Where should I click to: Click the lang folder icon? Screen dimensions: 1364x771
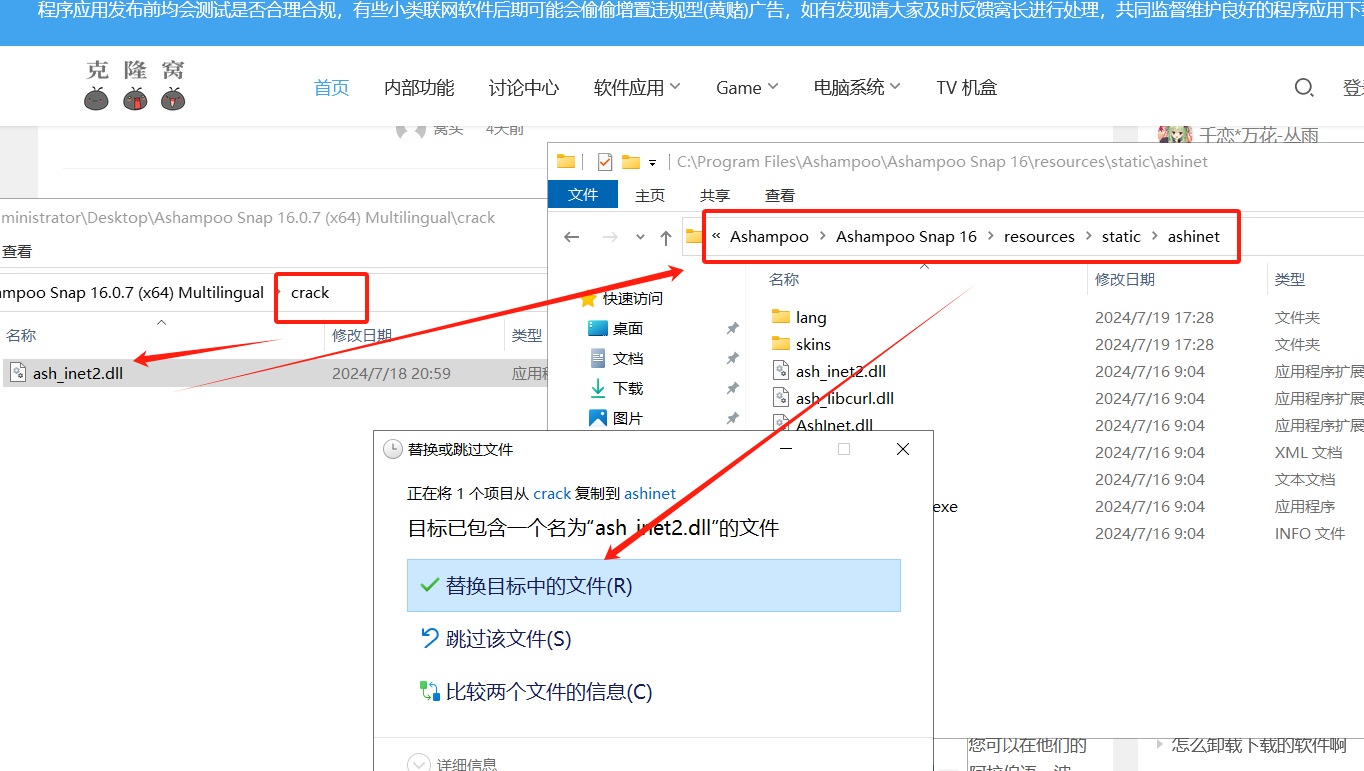coord(781,317)
